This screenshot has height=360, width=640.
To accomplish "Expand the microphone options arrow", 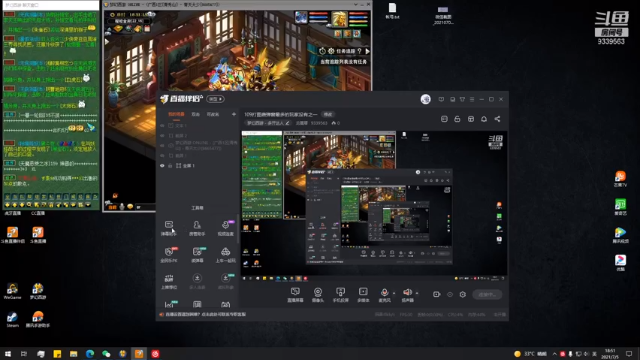I will [x=394, y=293].
